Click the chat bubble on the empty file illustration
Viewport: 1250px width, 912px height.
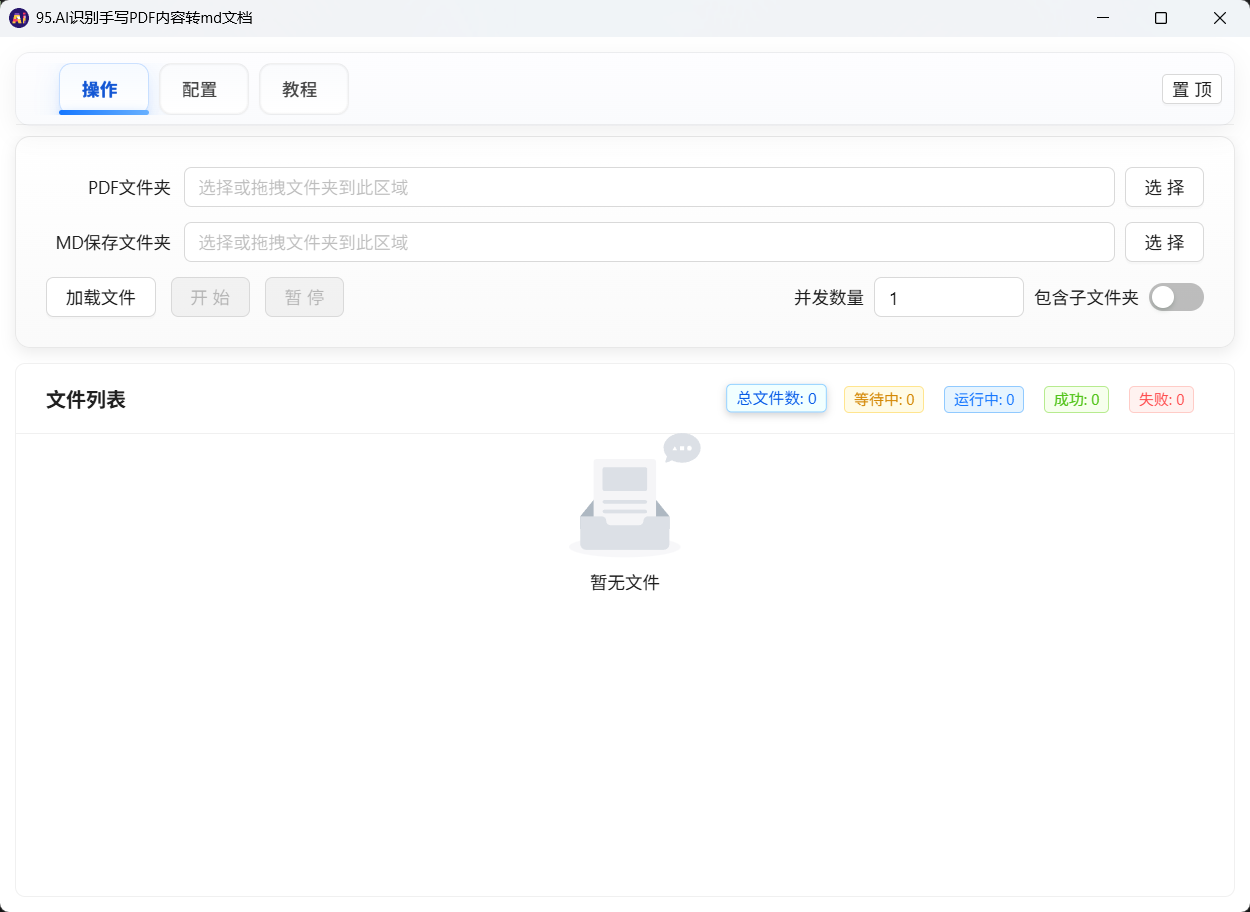click(x=681, y=448)
